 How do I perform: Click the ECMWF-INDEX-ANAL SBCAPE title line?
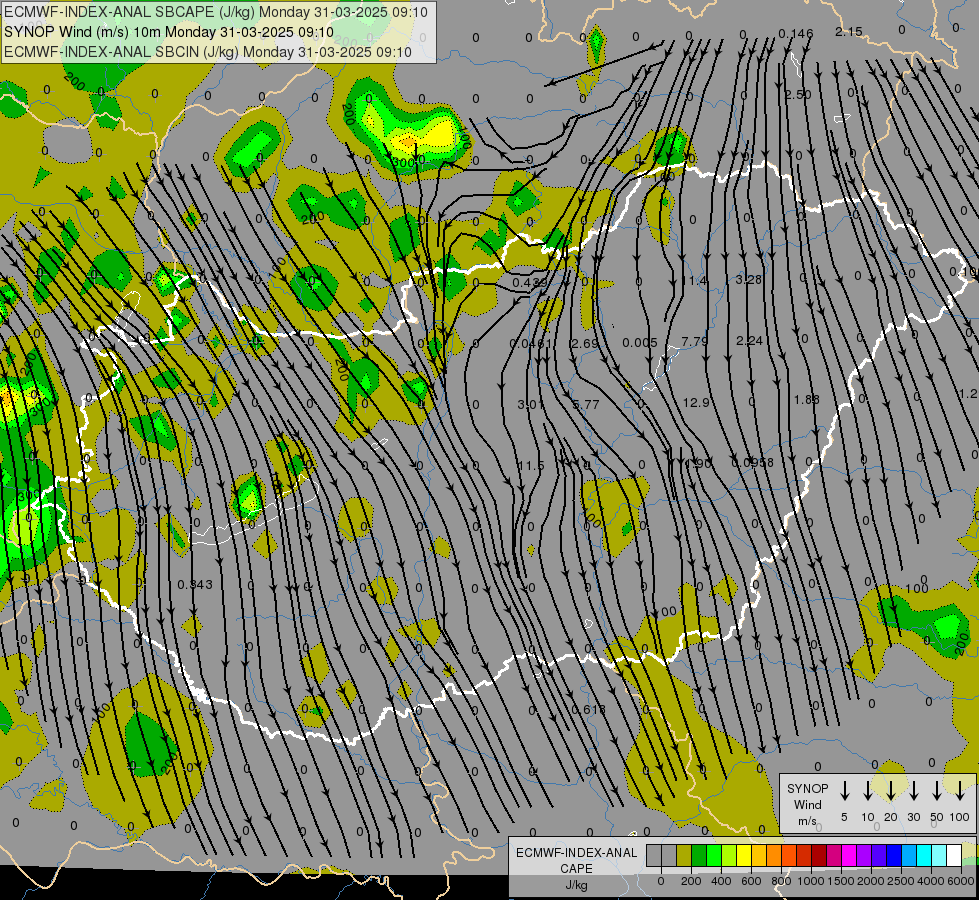[x=216, y=12]
